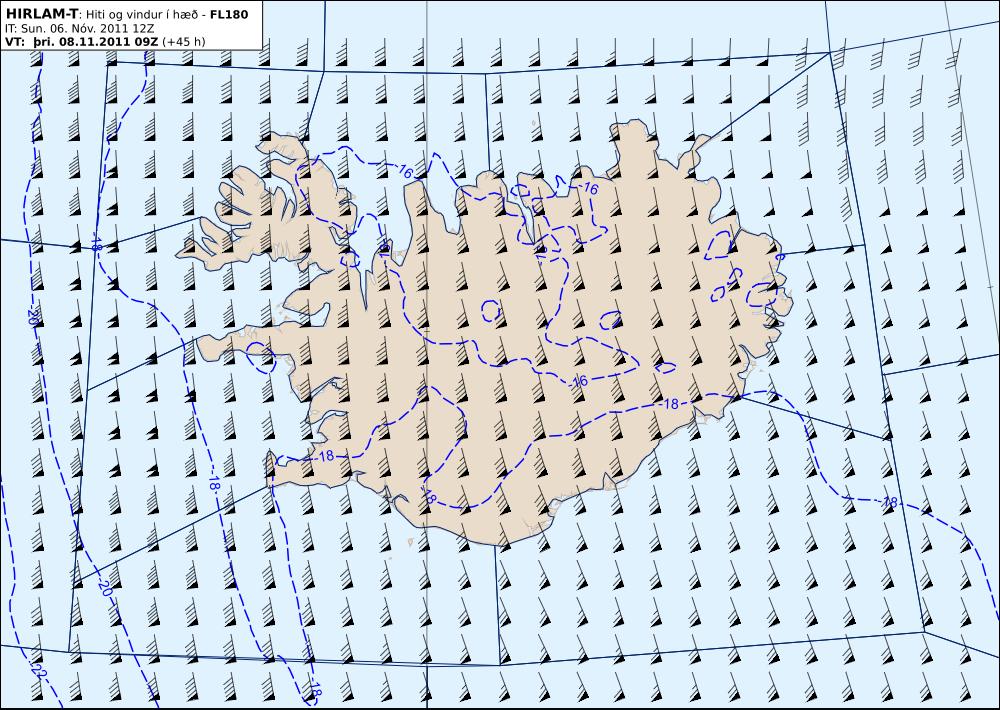
Task: Click the "-16" label in the central highlands
Action: [x=577, y=381]
